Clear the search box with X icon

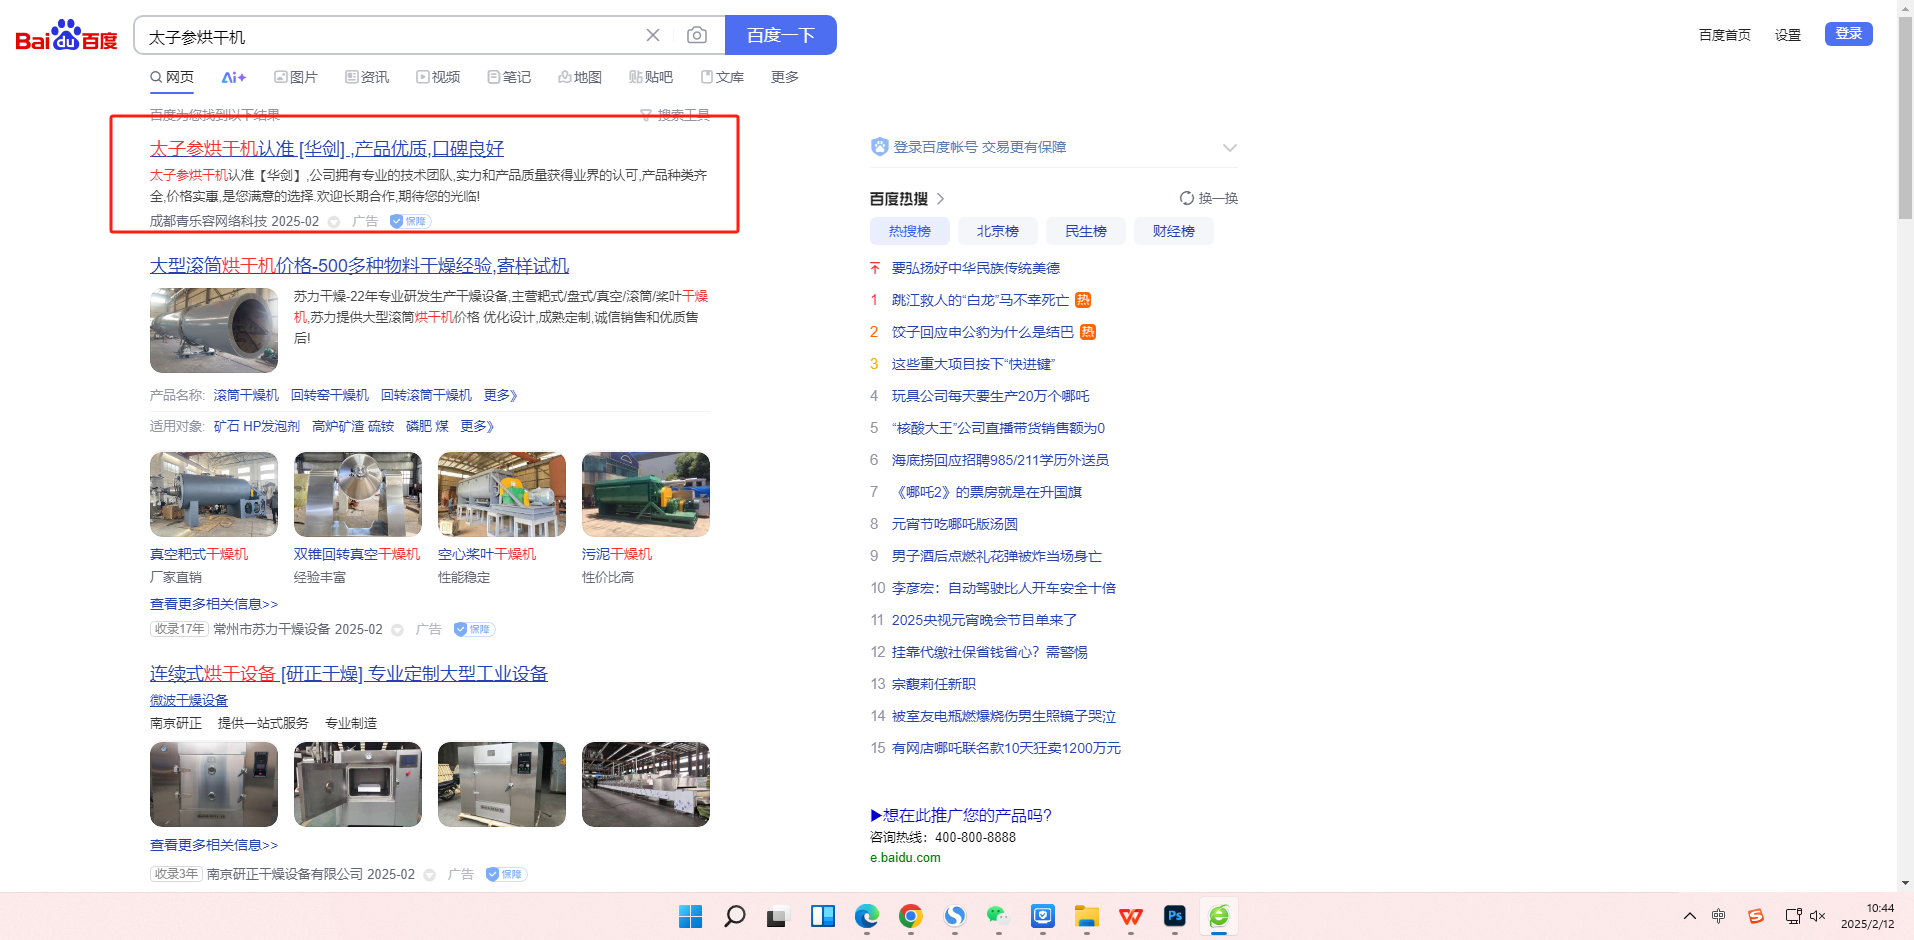(x=653, y=35)
